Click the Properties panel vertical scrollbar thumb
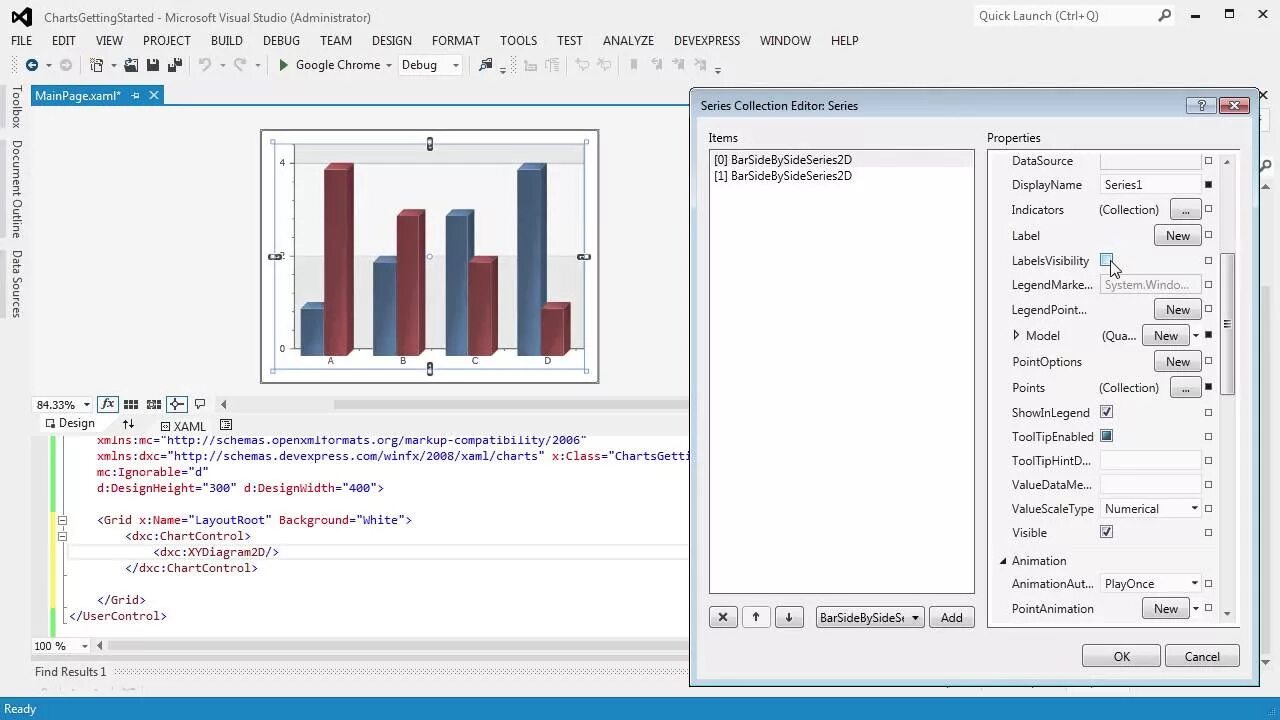The height and width of the screenshot is (720, 1280). coord(1227,323)
